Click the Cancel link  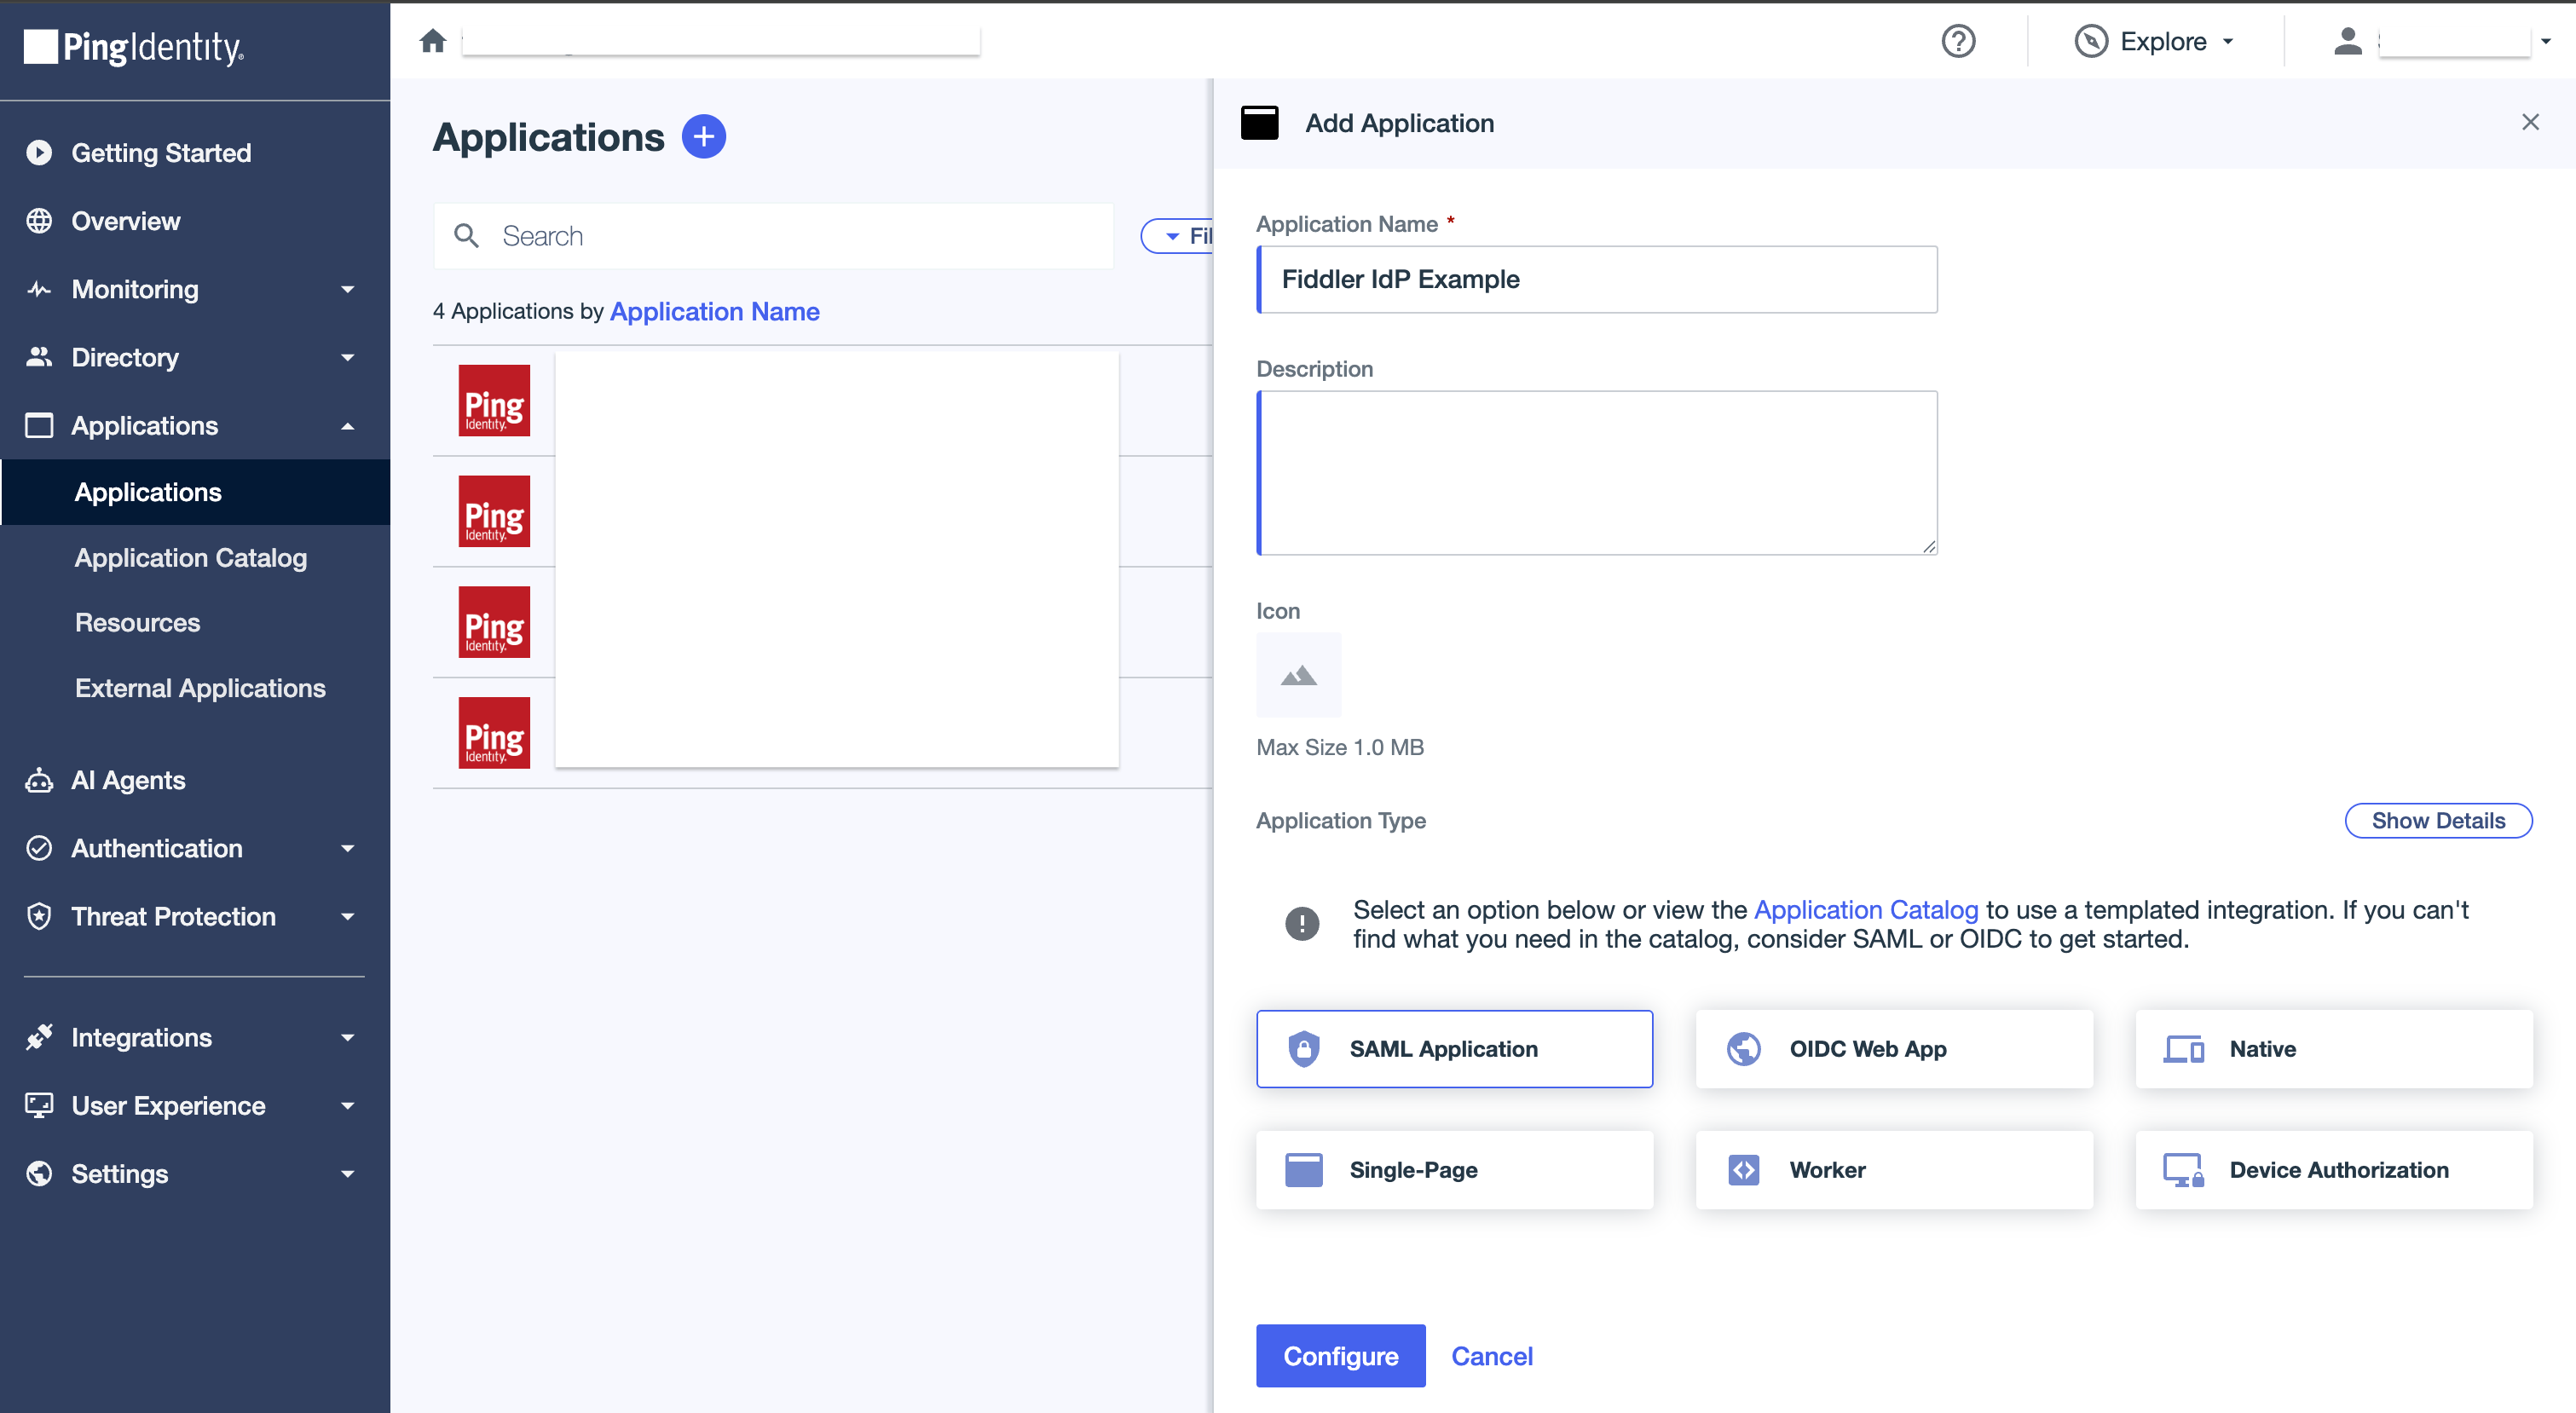[x=1492, y=1356]
